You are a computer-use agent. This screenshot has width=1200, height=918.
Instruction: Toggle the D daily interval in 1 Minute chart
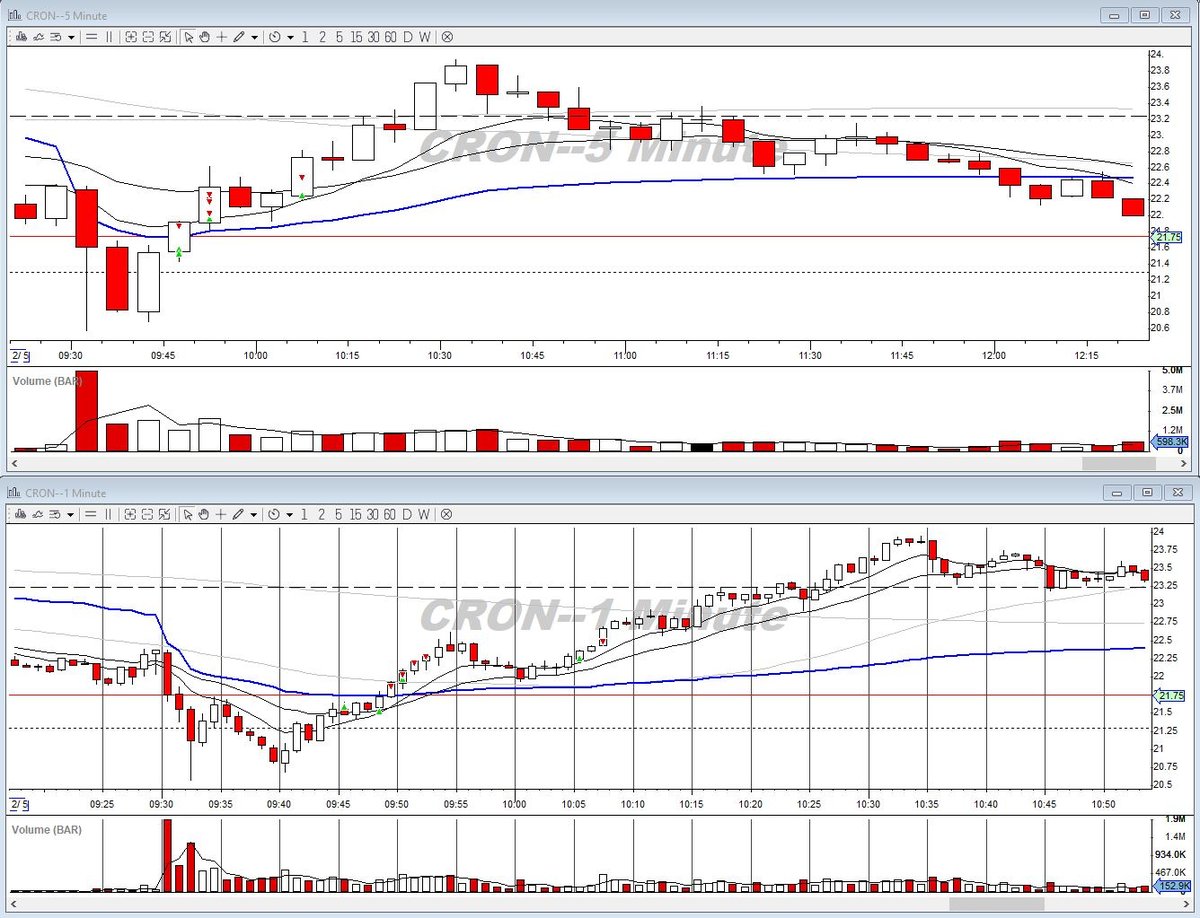pyautogui.click(x=407, y=514)
